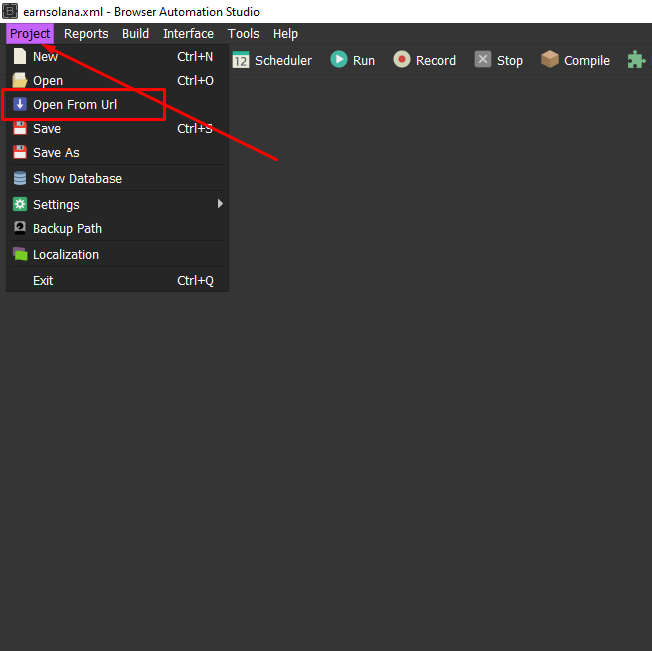The height and width of the screenshot is (651, 652).
Task: Choose the Open label text
Action: (x=48, y=81)
